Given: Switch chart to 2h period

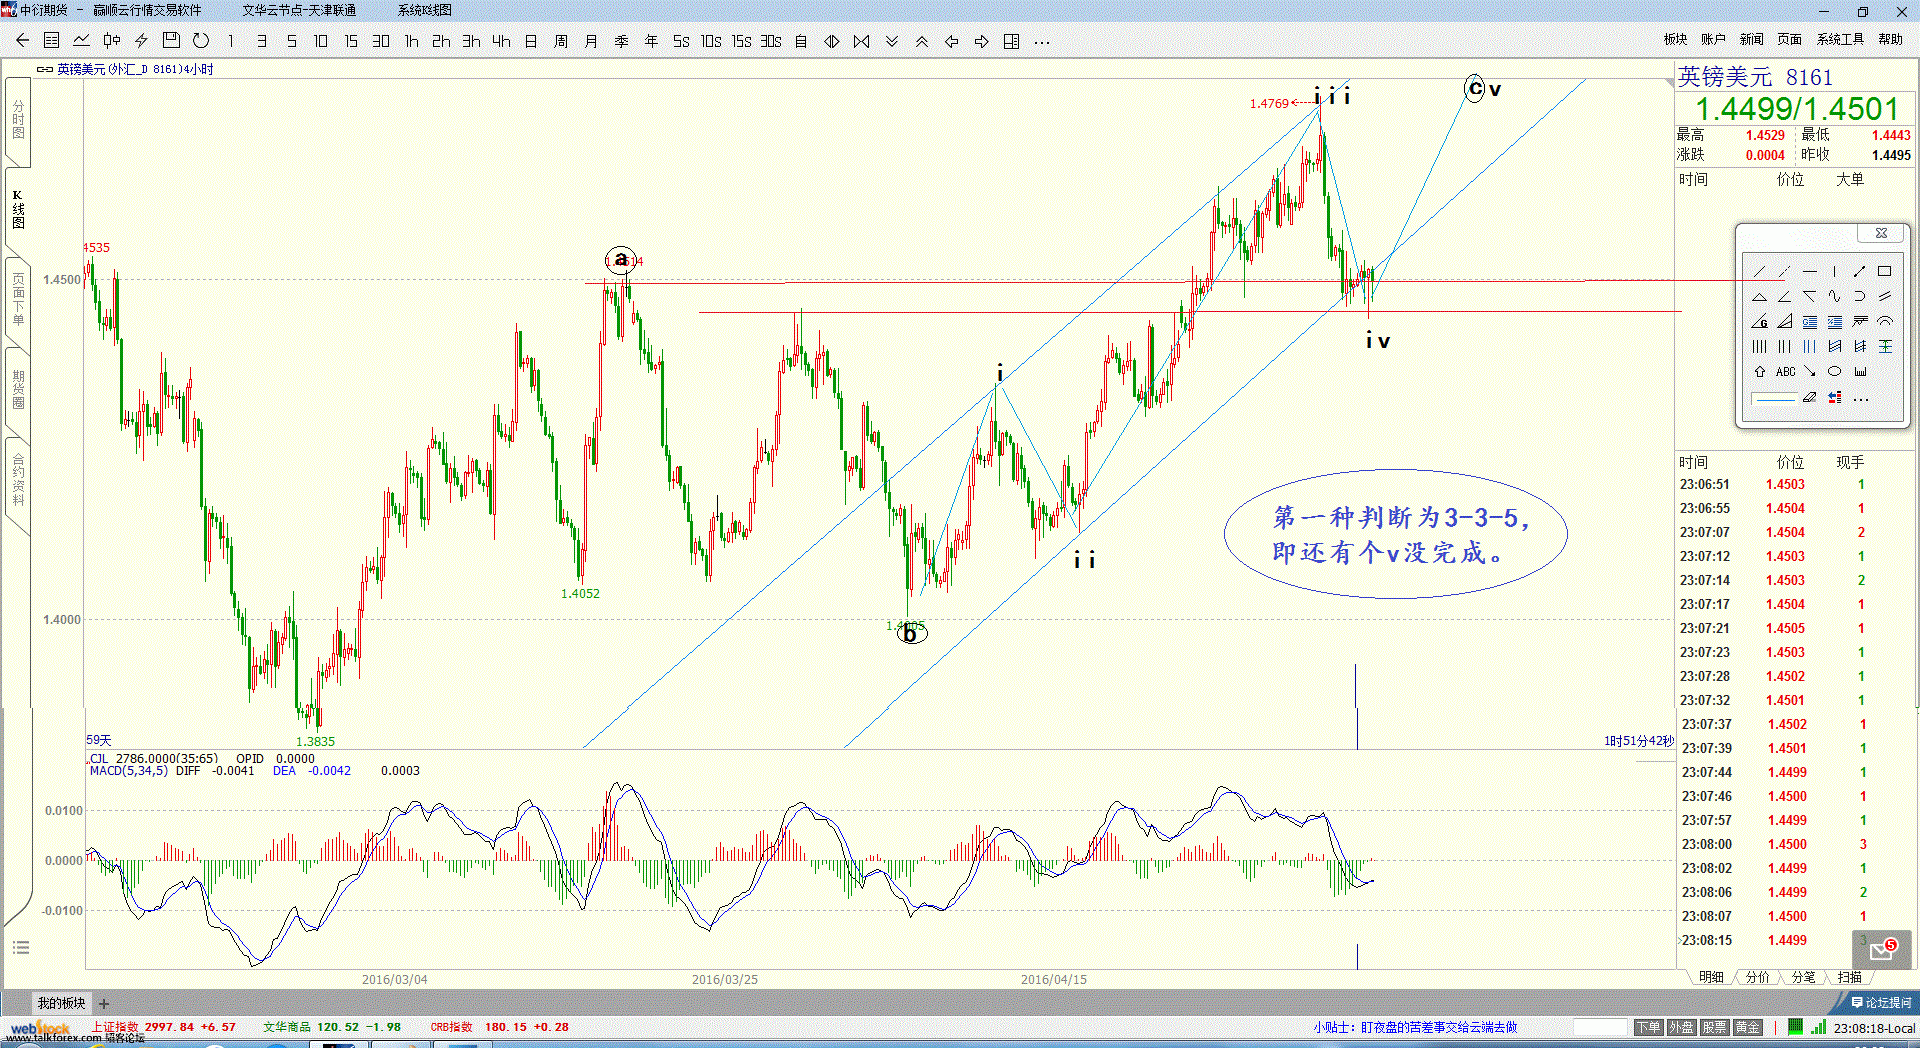Looking at the screenshot, I should click(441, 41).
